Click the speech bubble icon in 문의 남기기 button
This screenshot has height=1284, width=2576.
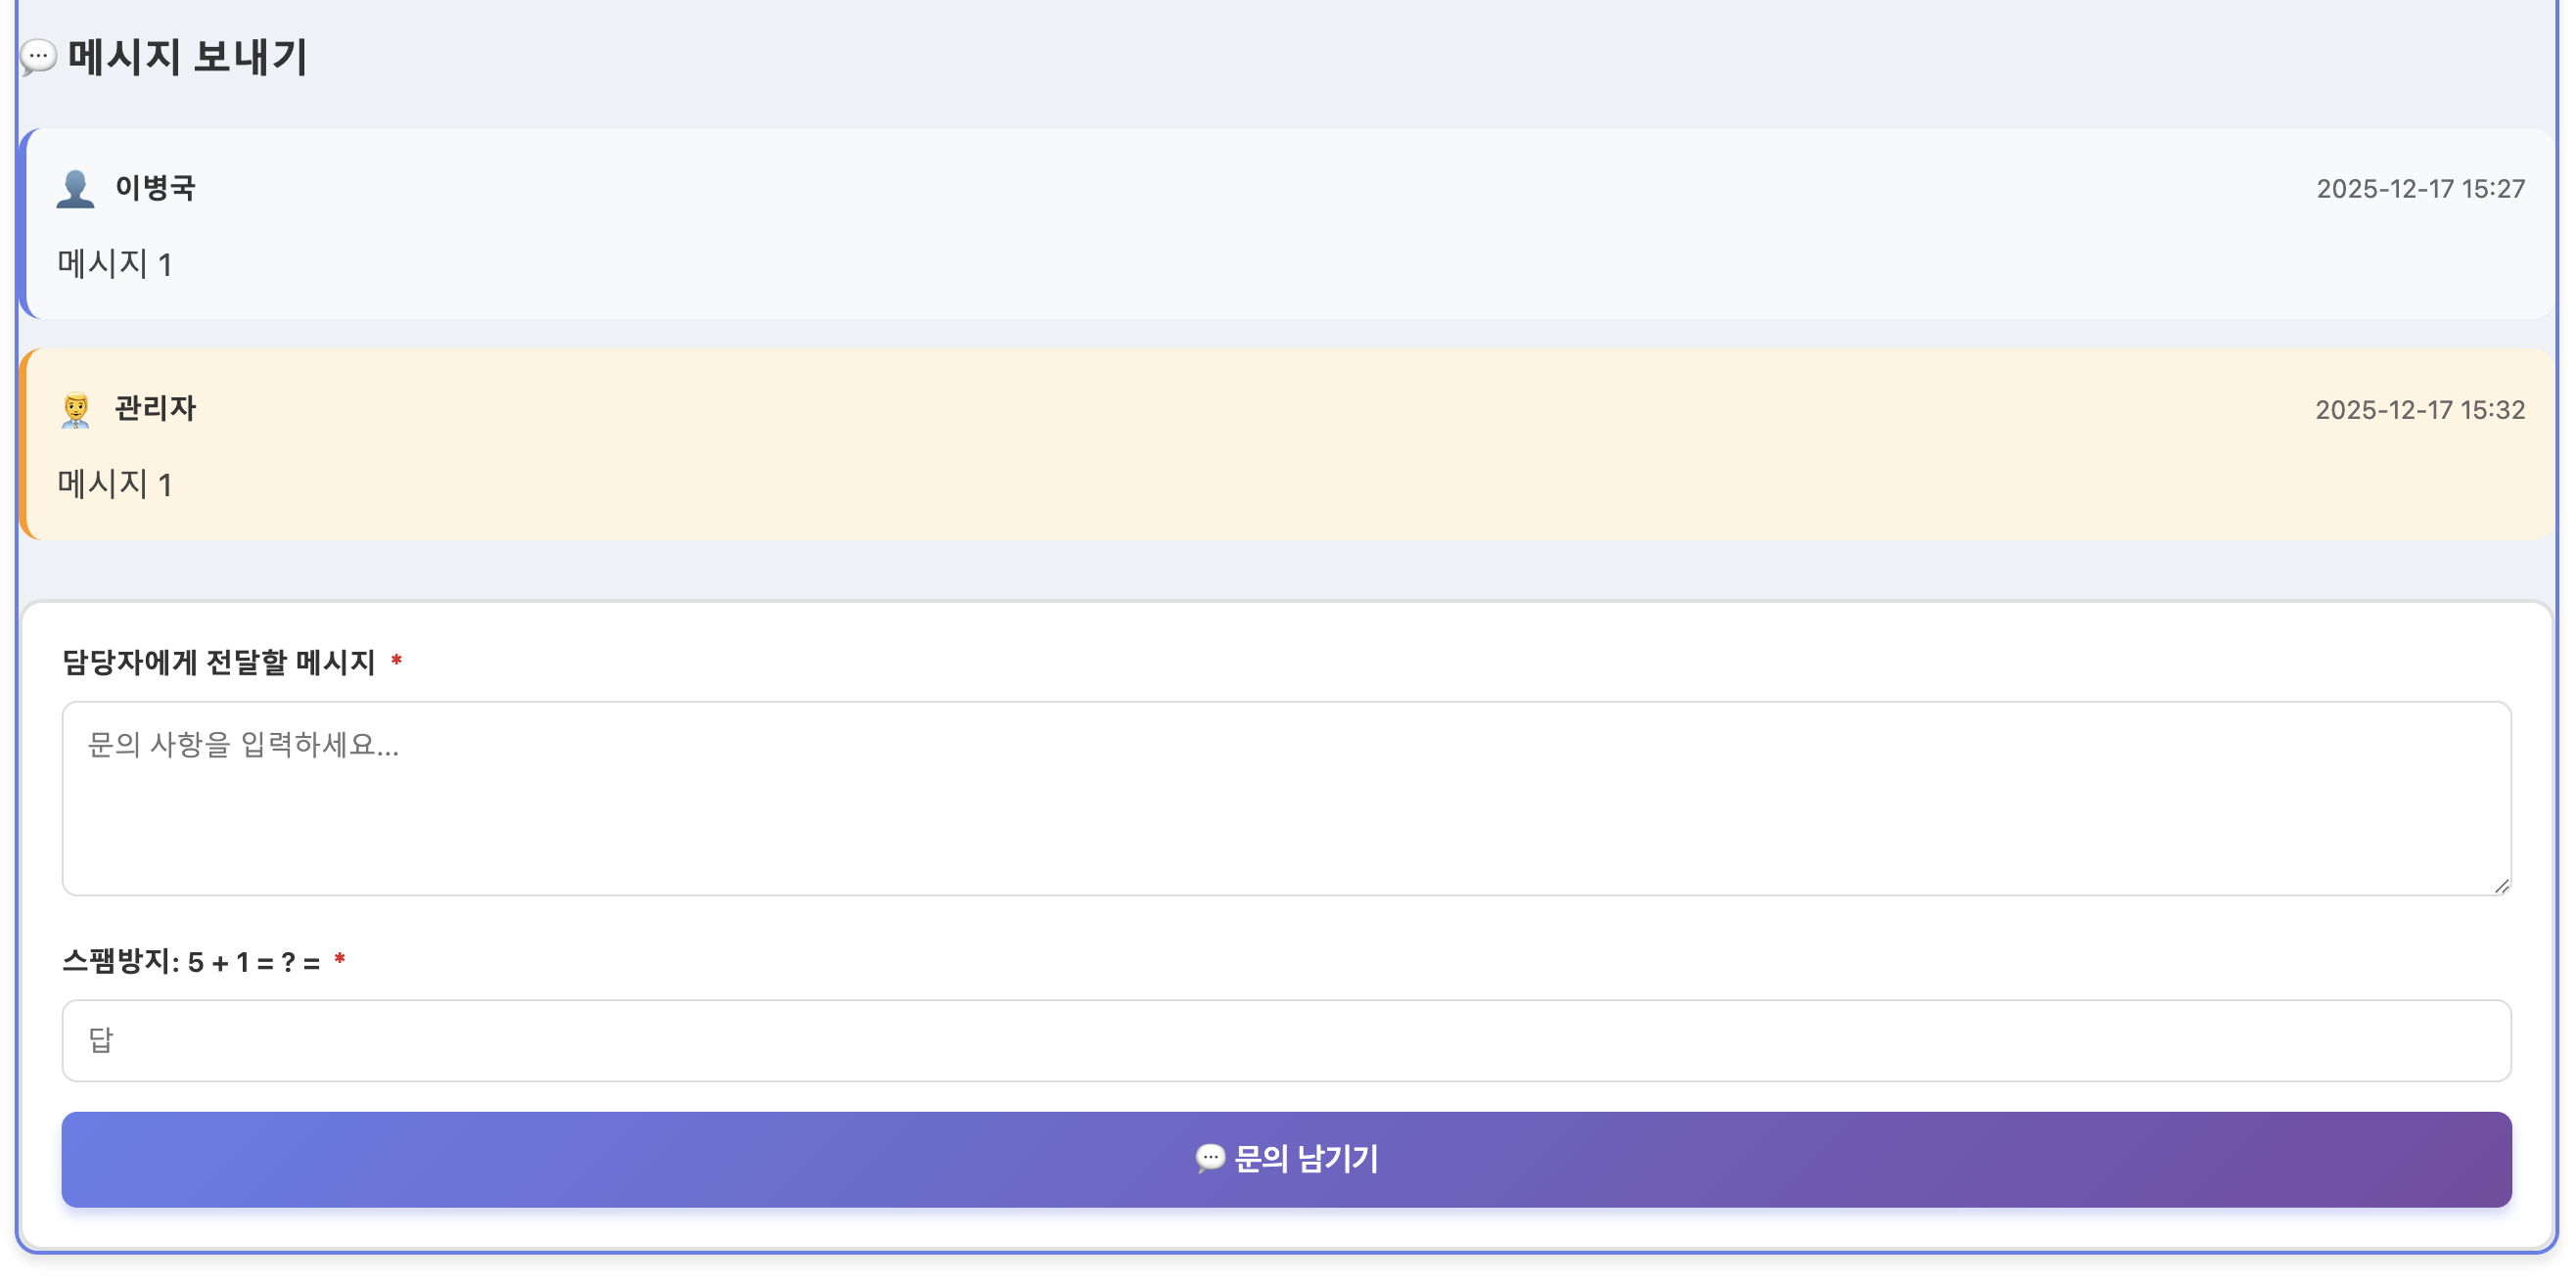point(1209,1159)
